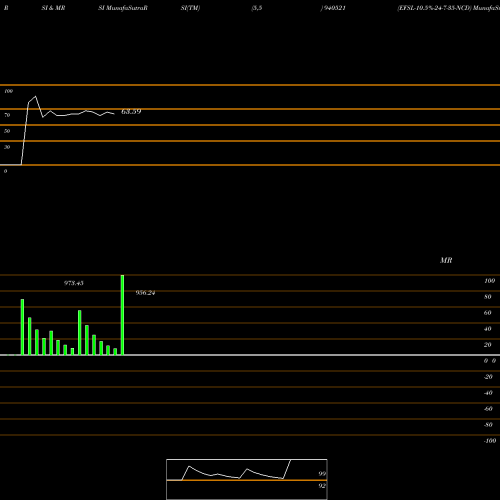
Task: Click the RSI current value 63.59
Action: pos(131,111)
